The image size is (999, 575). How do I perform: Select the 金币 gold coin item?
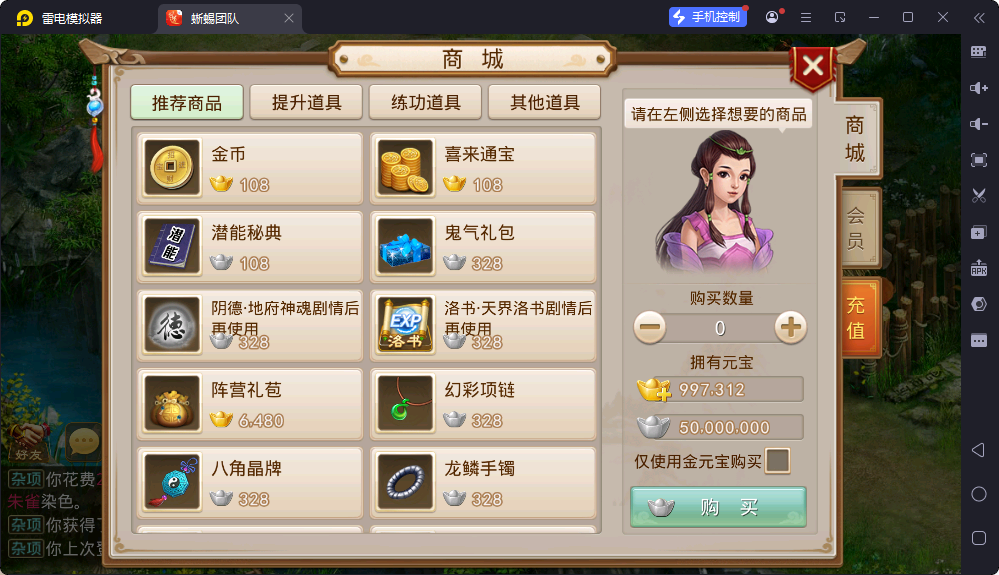(250, 168)
